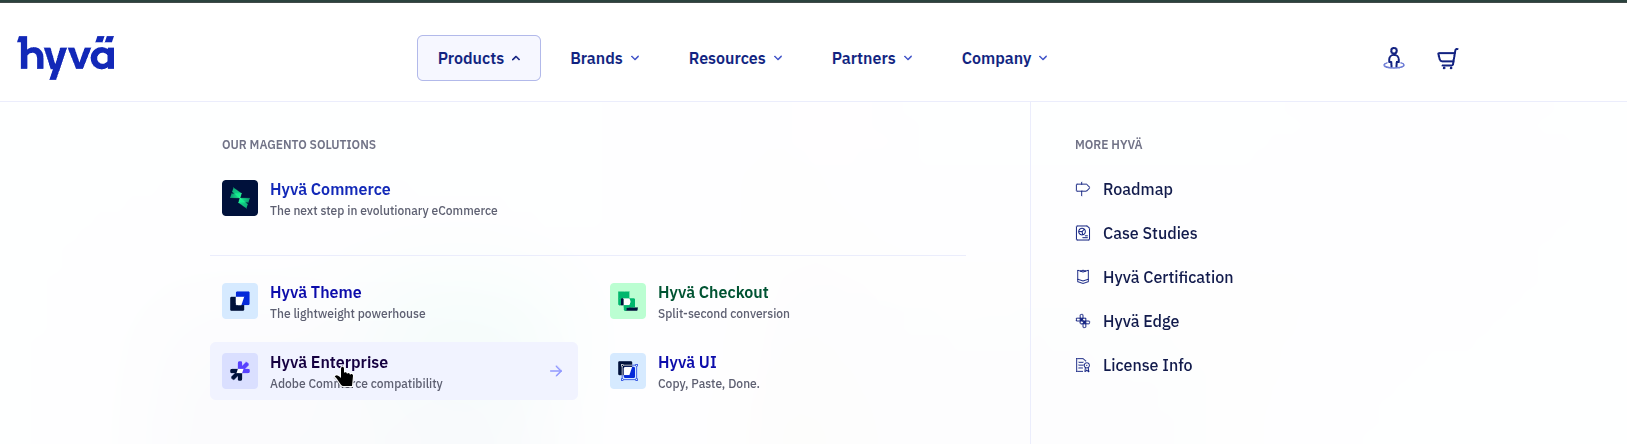The height and width of the screenshot is (444, 1627).
Task: Click the 'MORE HYVÄ' heading
Action: click(x=1109, y=145)
